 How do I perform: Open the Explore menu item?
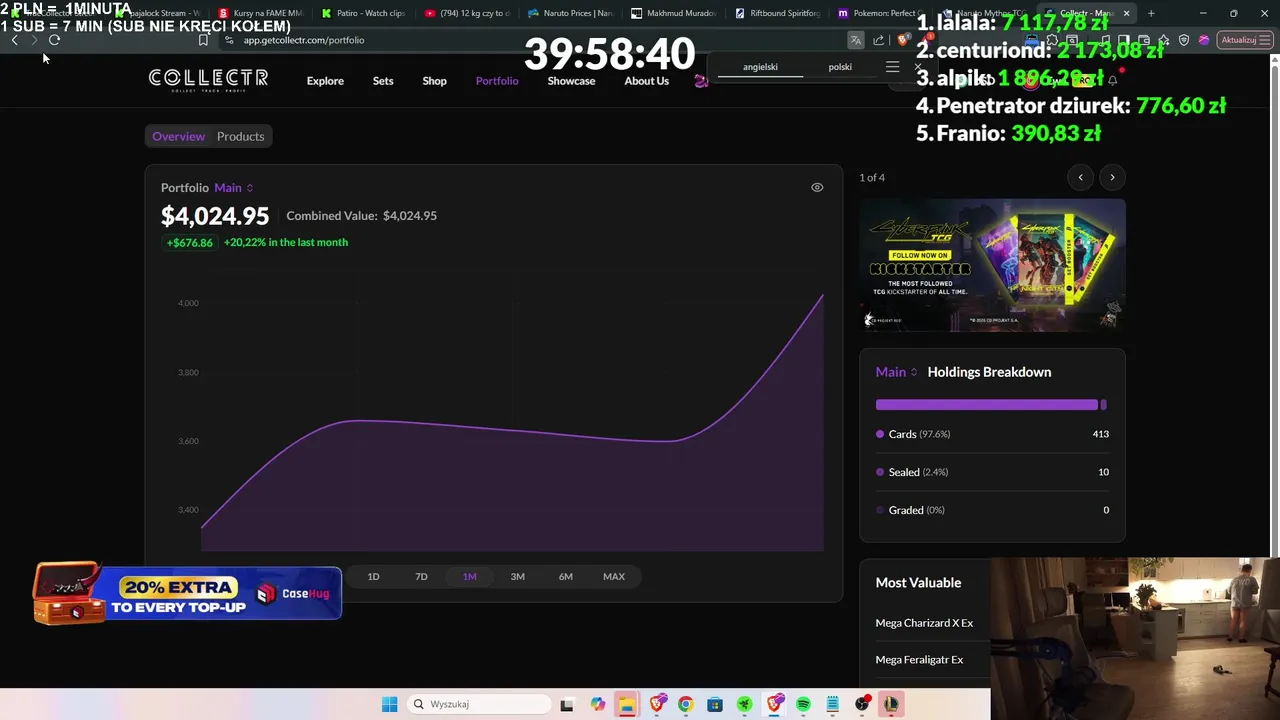(x=325, y=81)
